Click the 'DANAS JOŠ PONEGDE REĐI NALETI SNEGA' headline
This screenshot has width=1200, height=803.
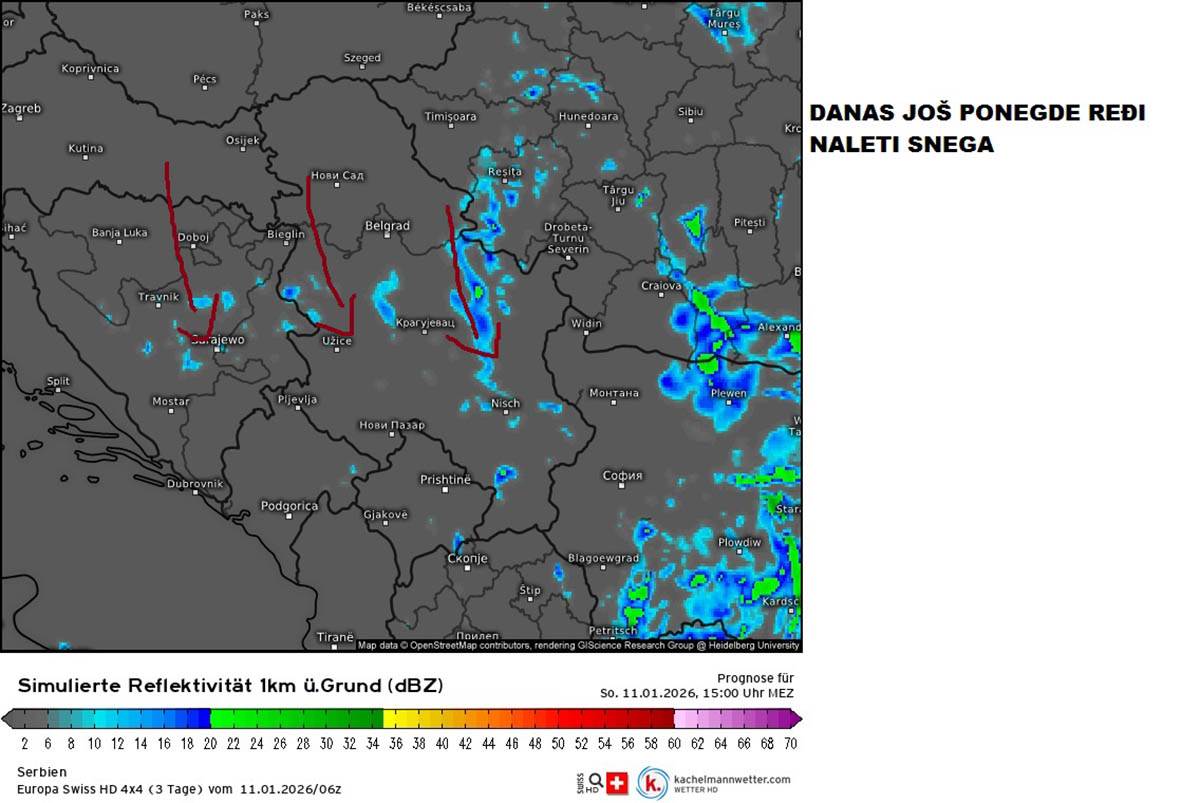pos(977,129)
